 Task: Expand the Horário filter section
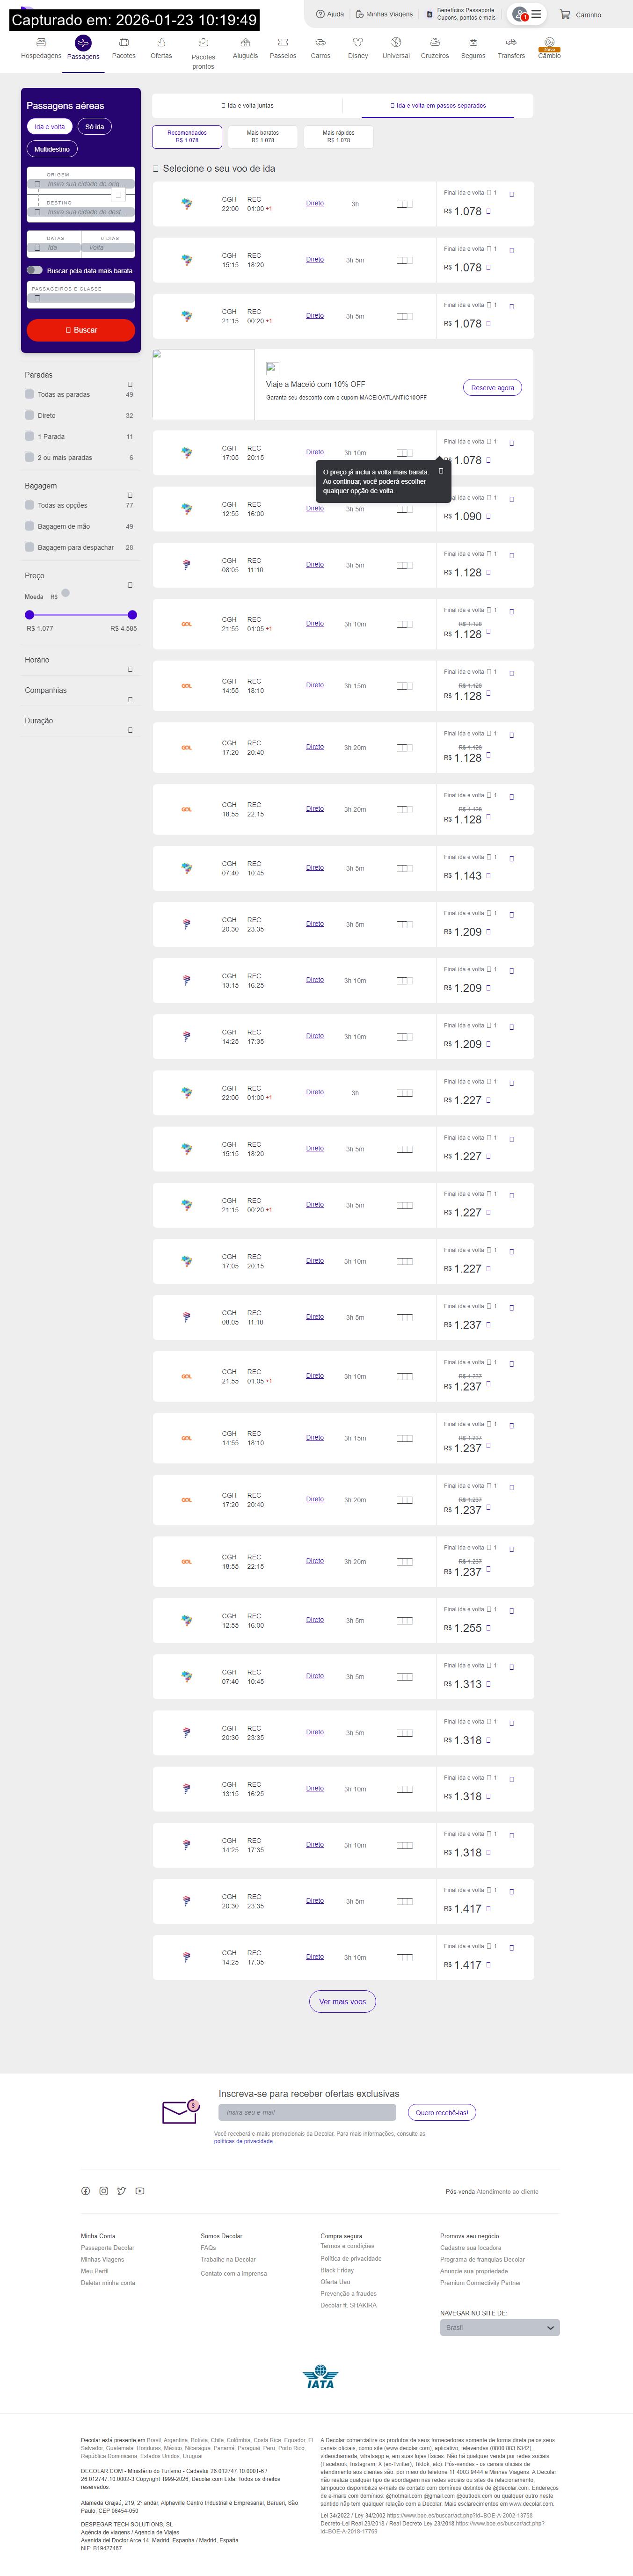tap(130, 669)
